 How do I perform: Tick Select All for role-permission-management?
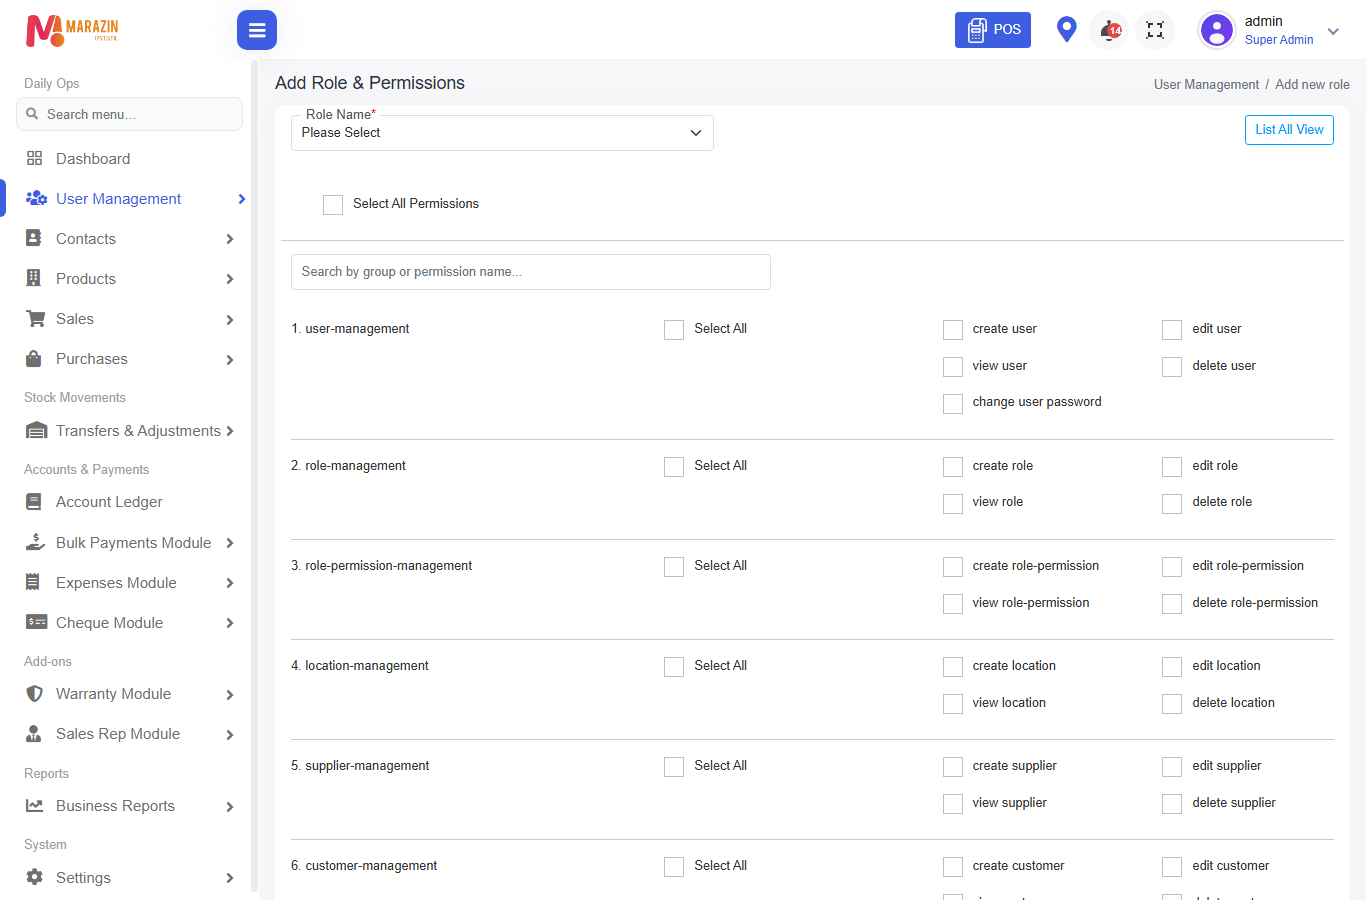pyautogui.click(x=674, y=567)
